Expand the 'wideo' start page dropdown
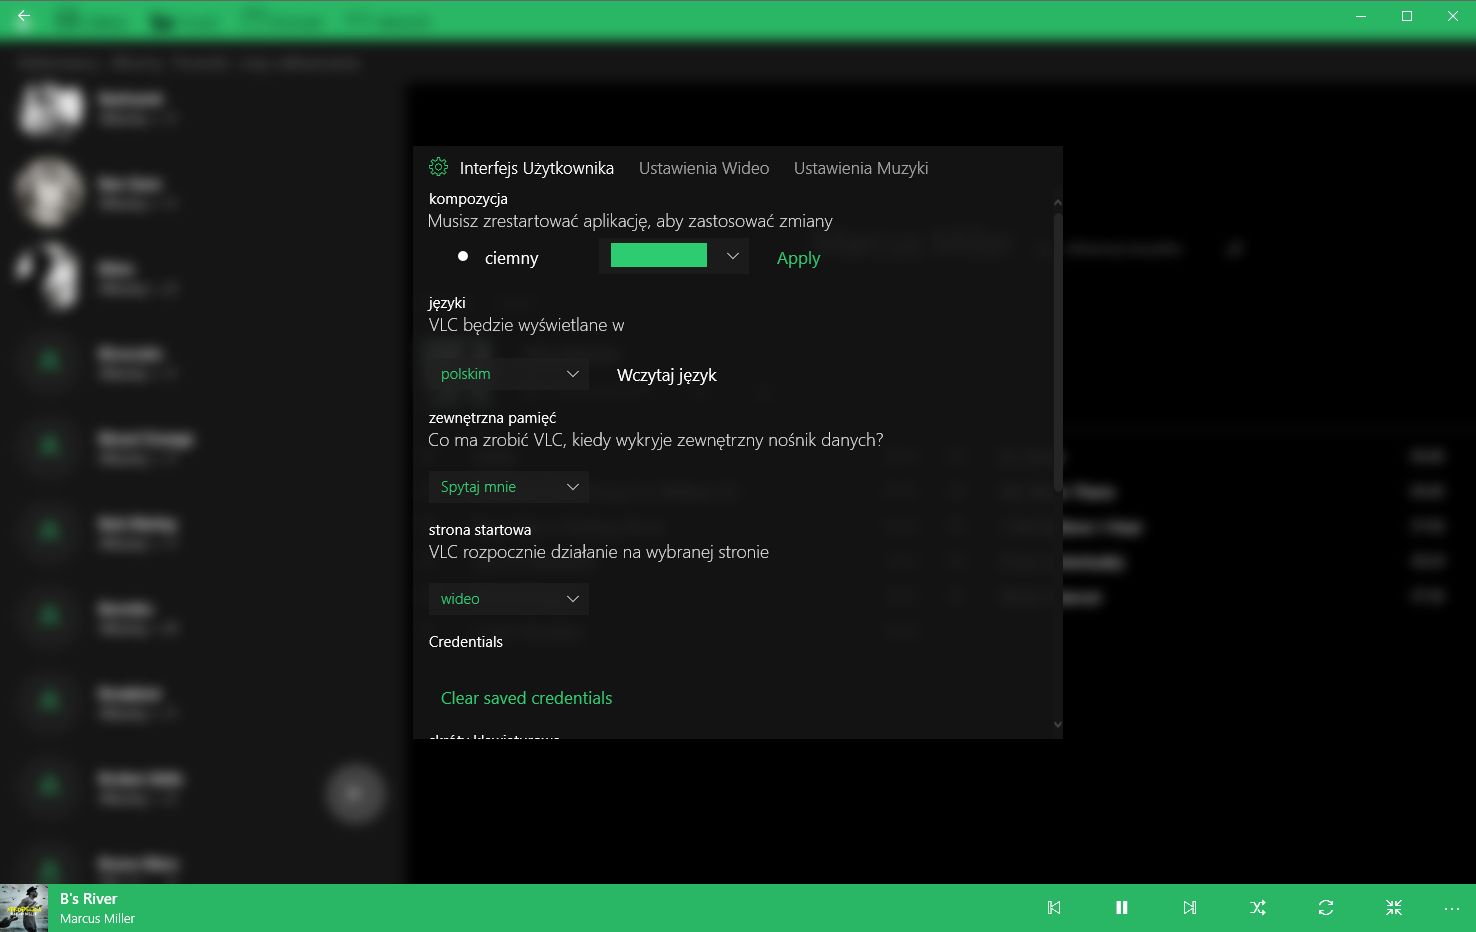1476x932 pixels. 508,599
